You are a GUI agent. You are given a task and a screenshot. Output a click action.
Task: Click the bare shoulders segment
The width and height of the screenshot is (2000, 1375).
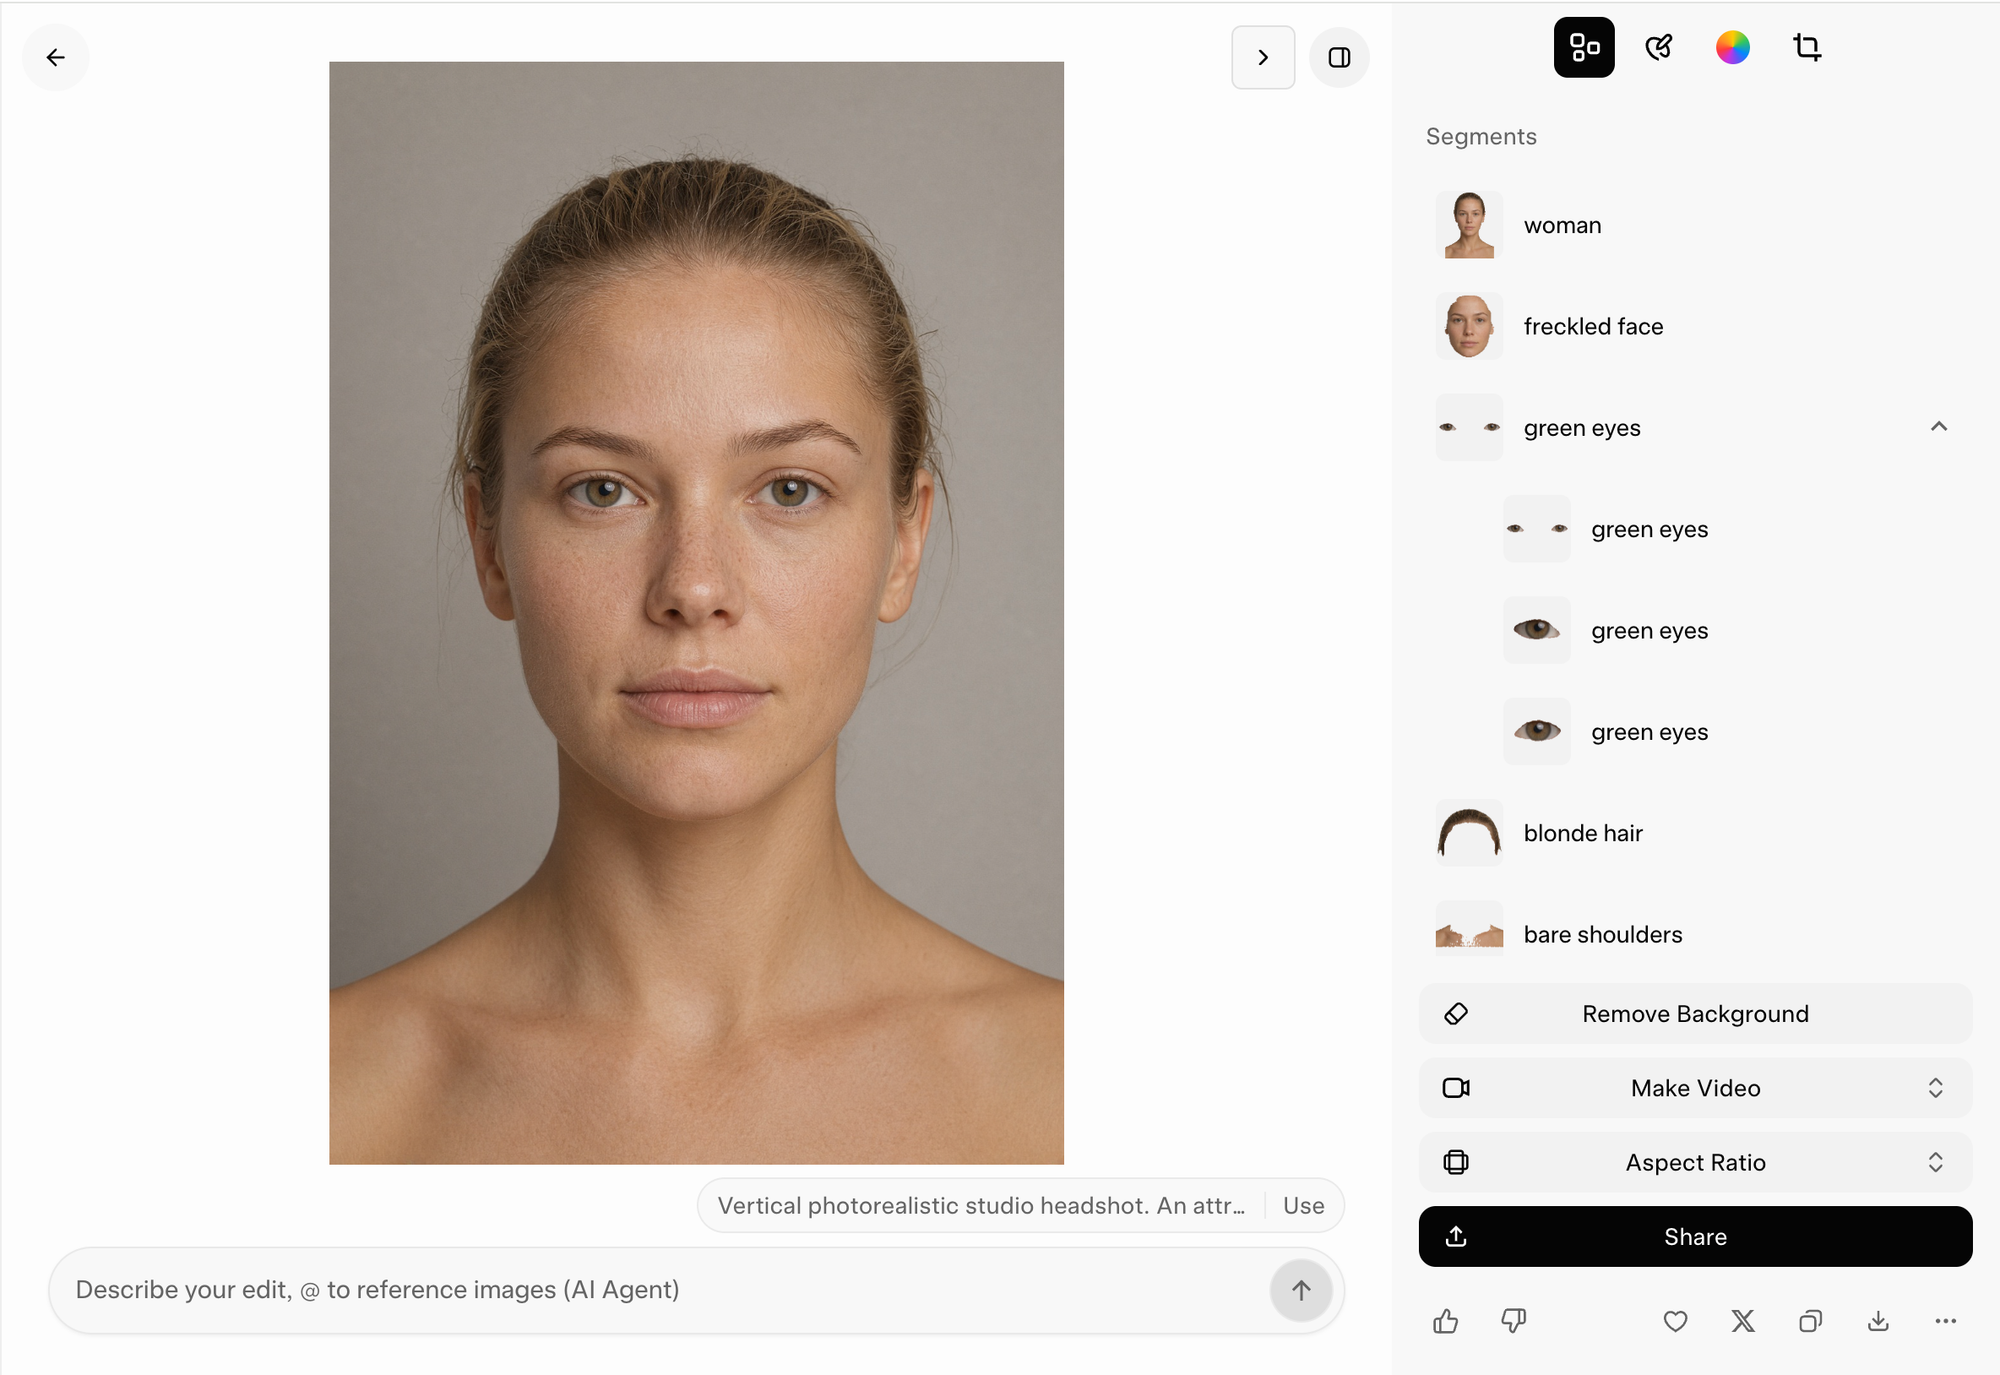(x=1695, y=934)
